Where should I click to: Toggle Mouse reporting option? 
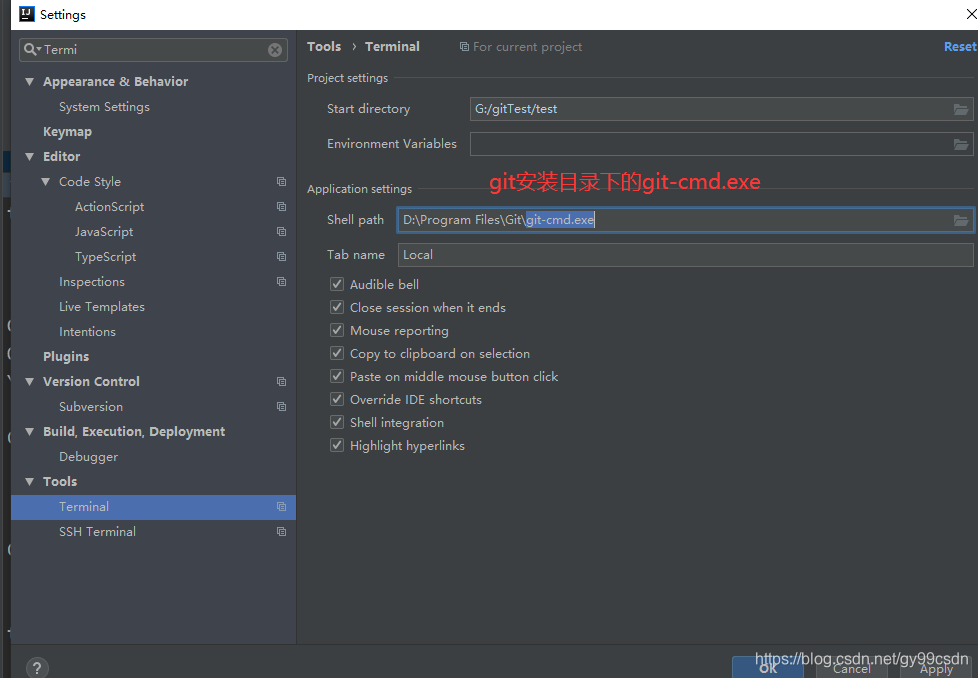point(337,331)
